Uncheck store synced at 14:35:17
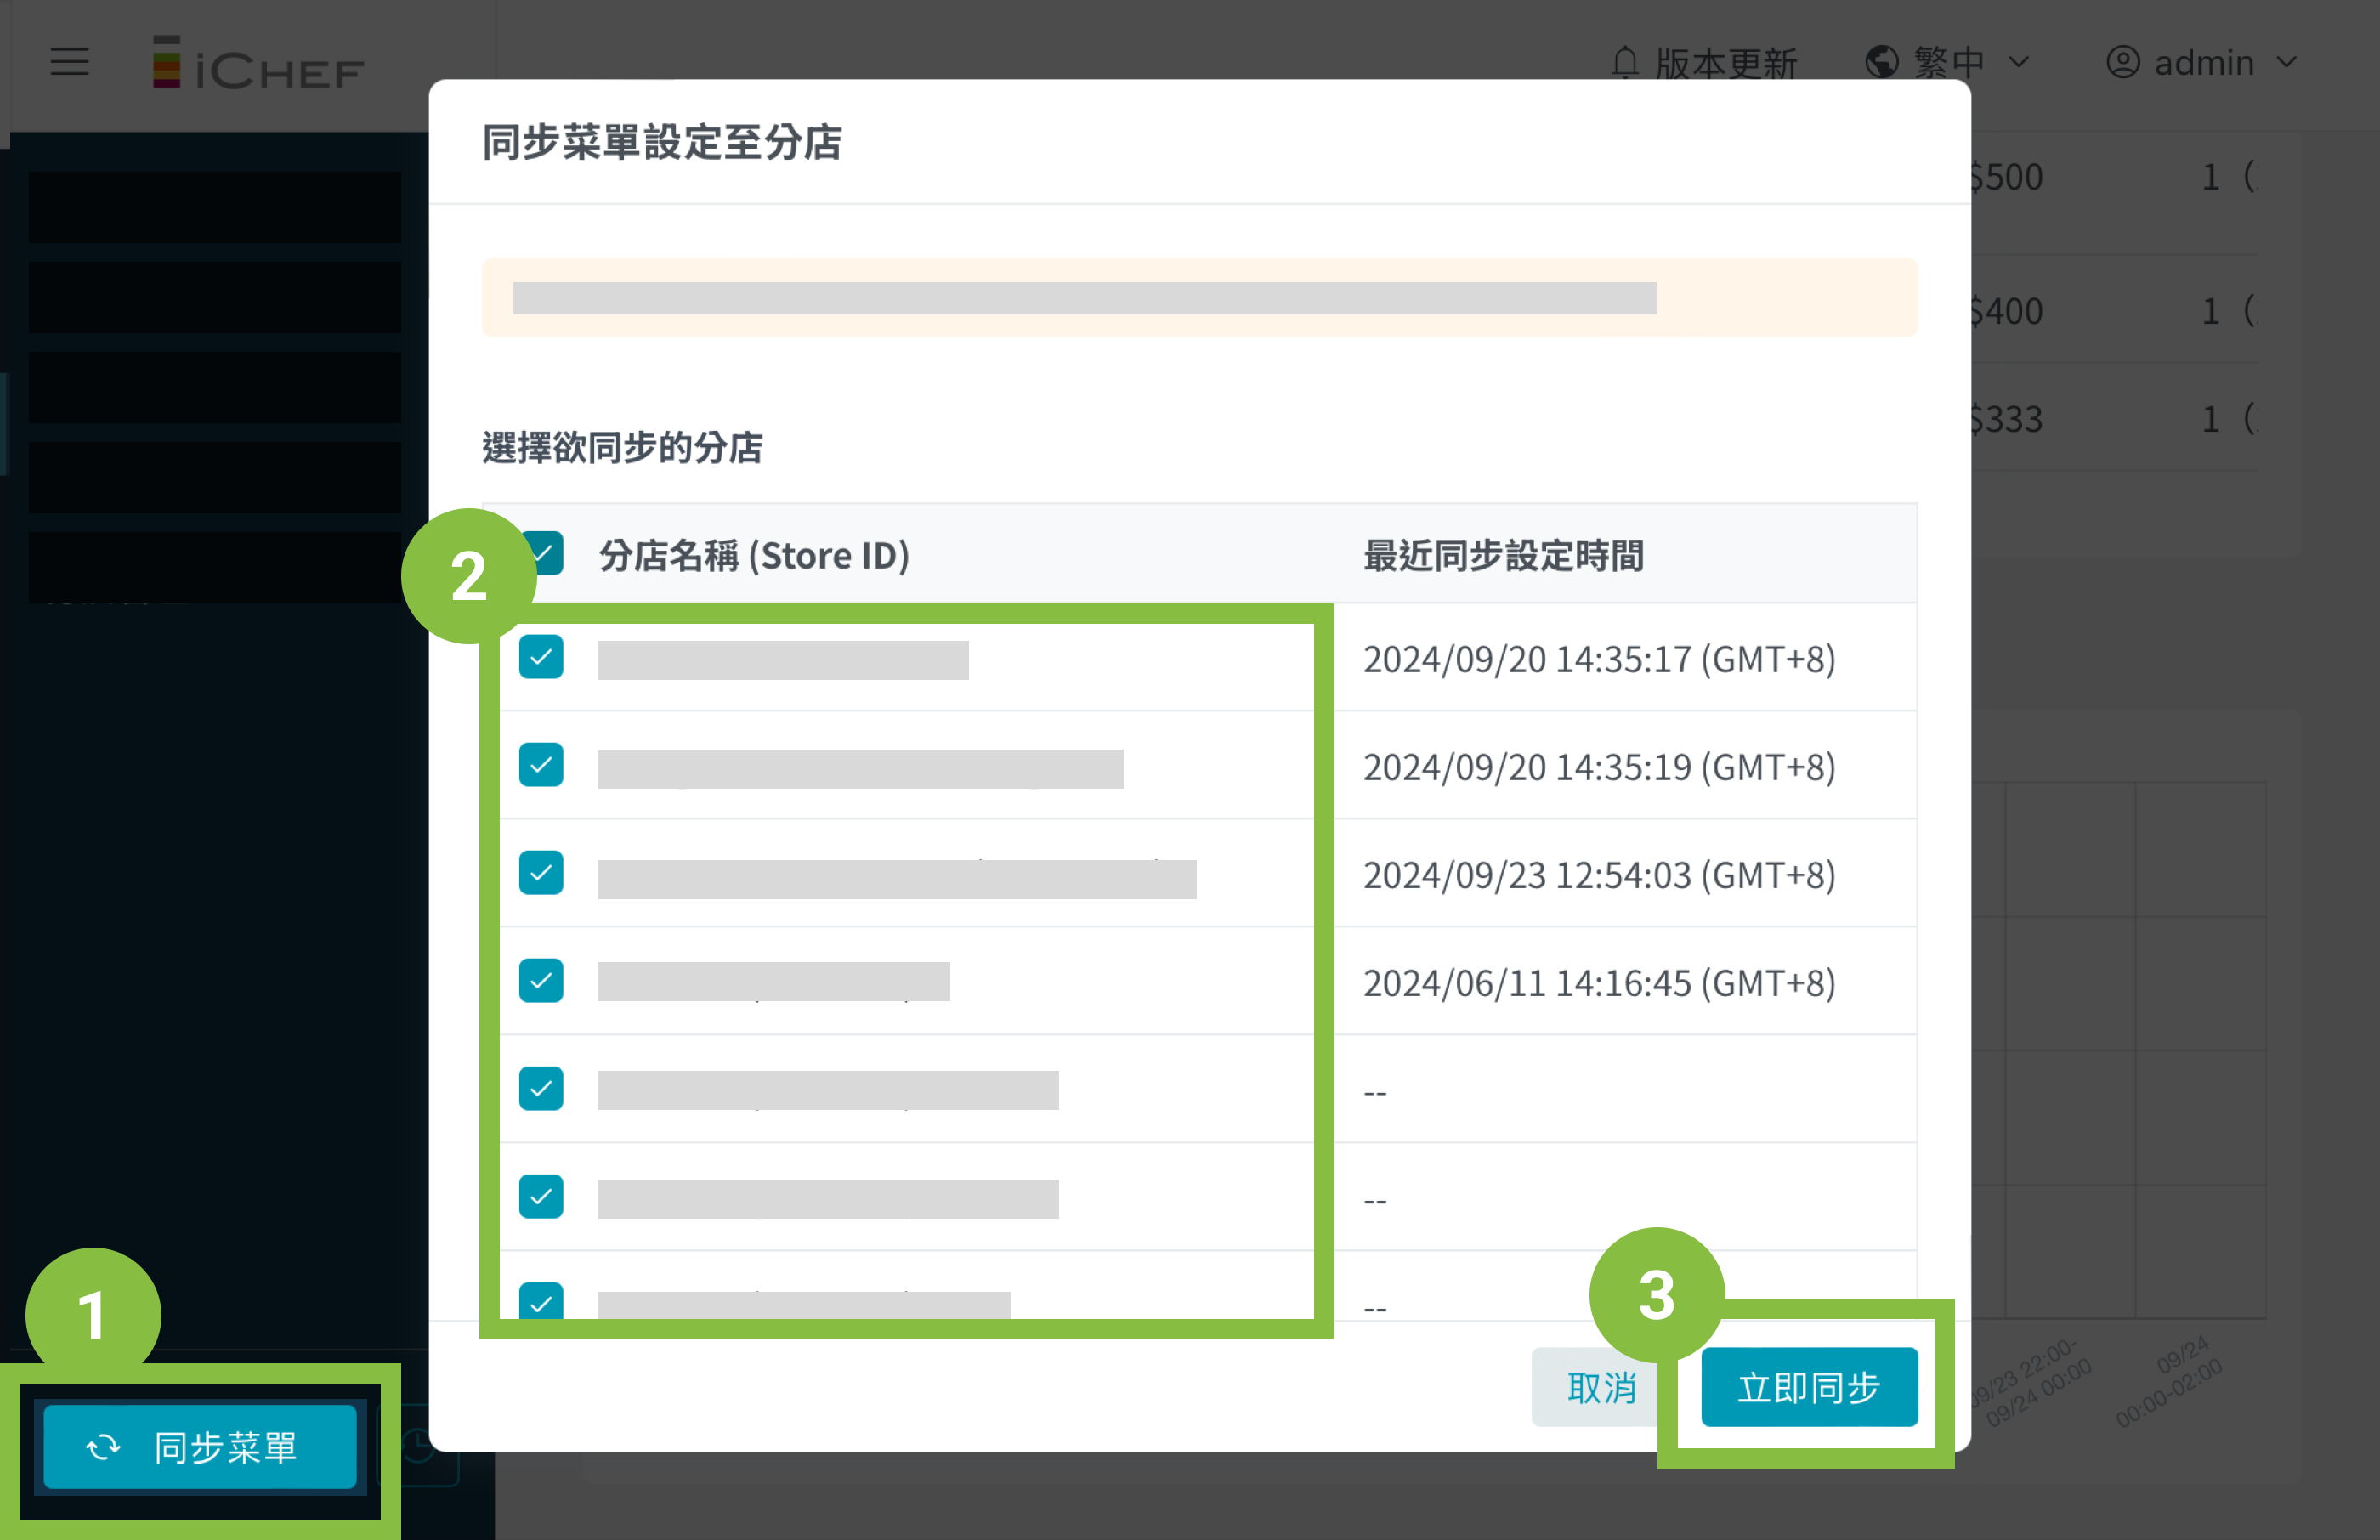 click(x=541, y=658)
